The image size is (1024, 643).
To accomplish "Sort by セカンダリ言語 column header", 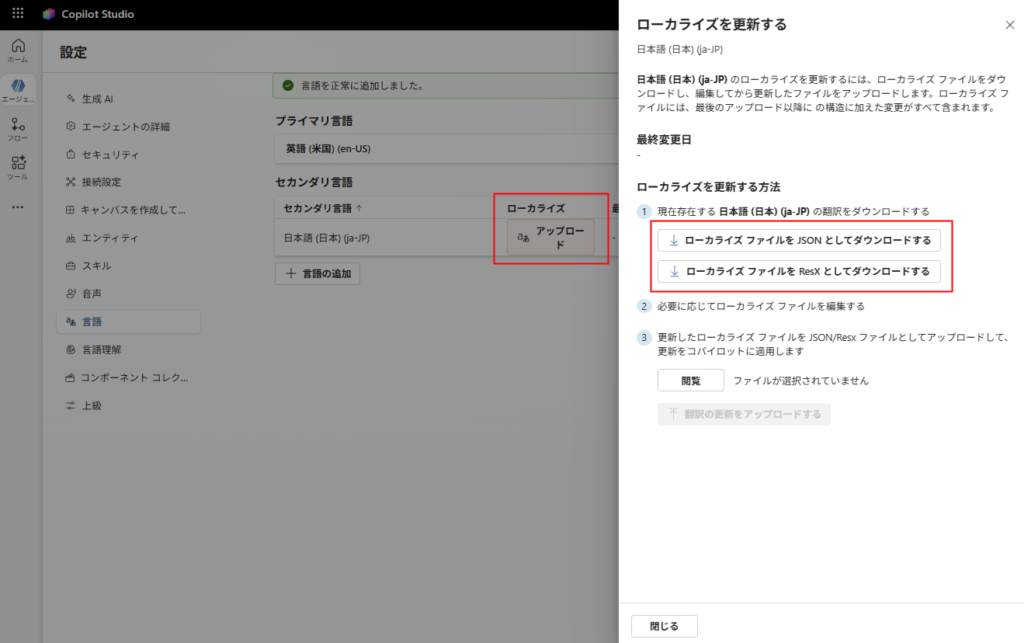I will point(323,208).
